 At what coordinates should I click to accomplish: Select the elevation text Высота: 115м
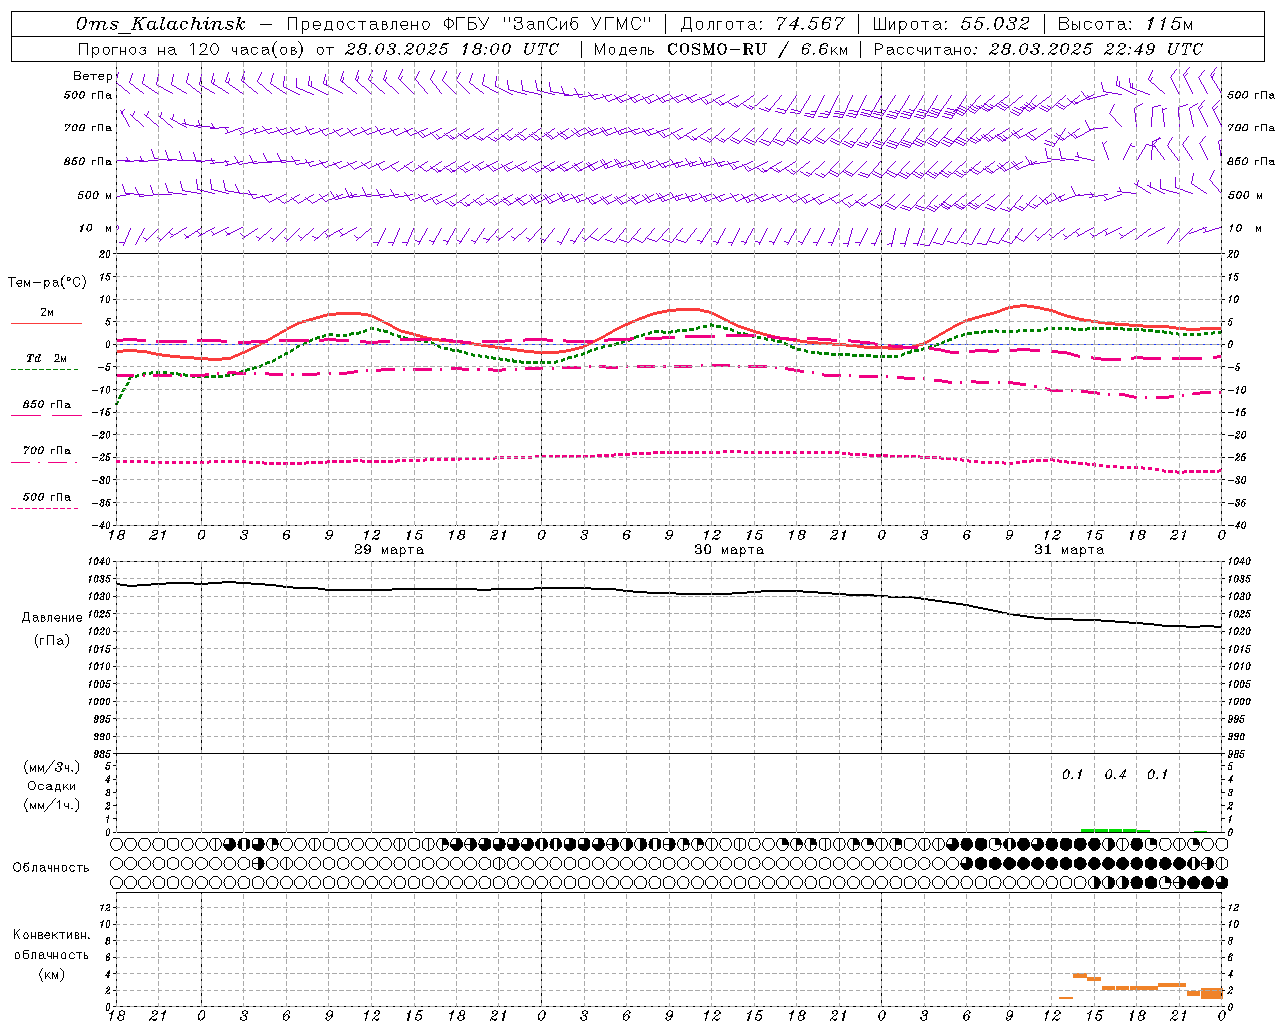point(1125,24)
